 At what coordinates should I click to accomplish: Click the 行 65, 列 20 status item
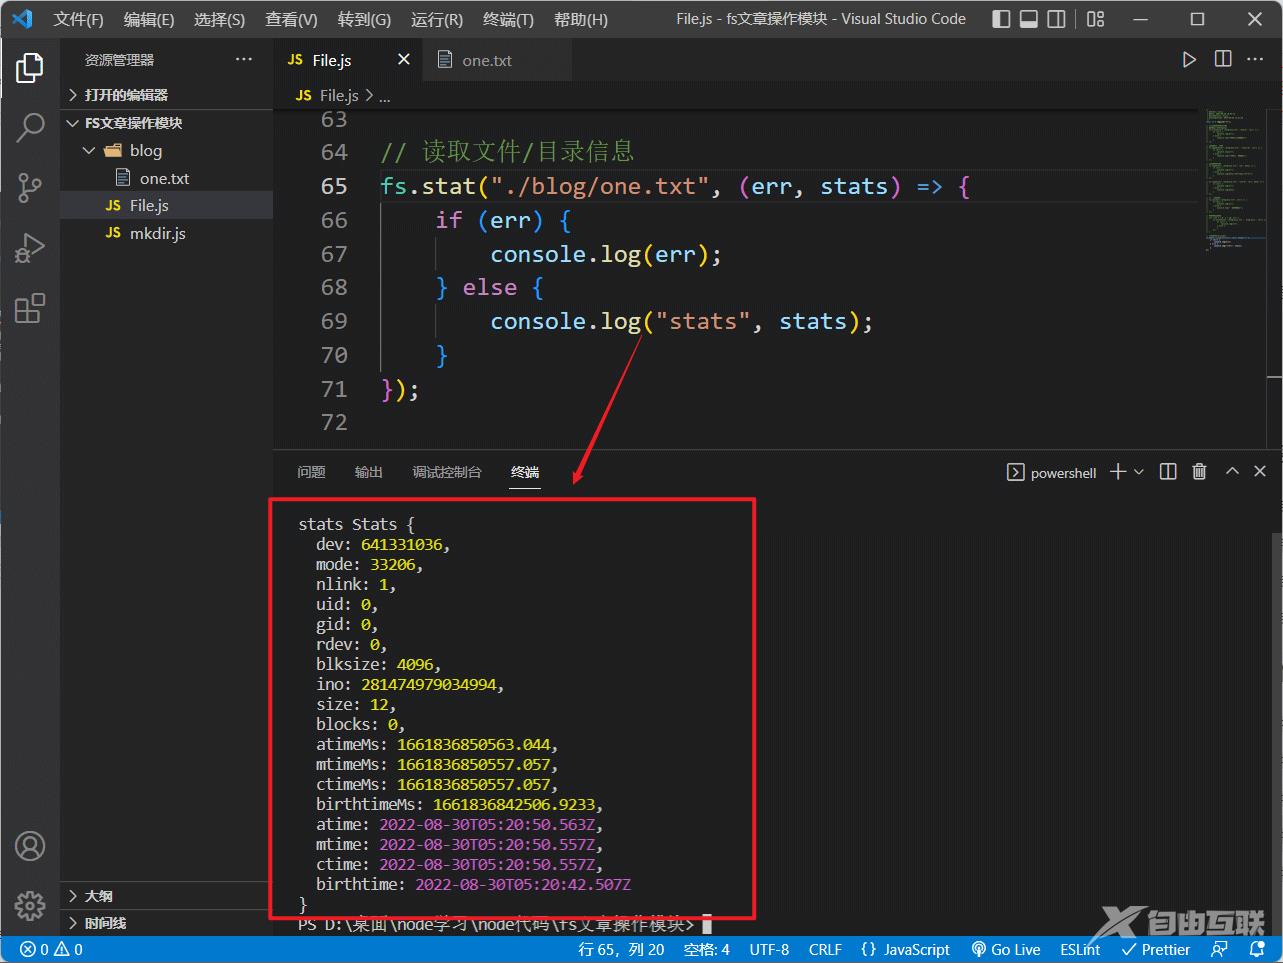pos(621,950)
